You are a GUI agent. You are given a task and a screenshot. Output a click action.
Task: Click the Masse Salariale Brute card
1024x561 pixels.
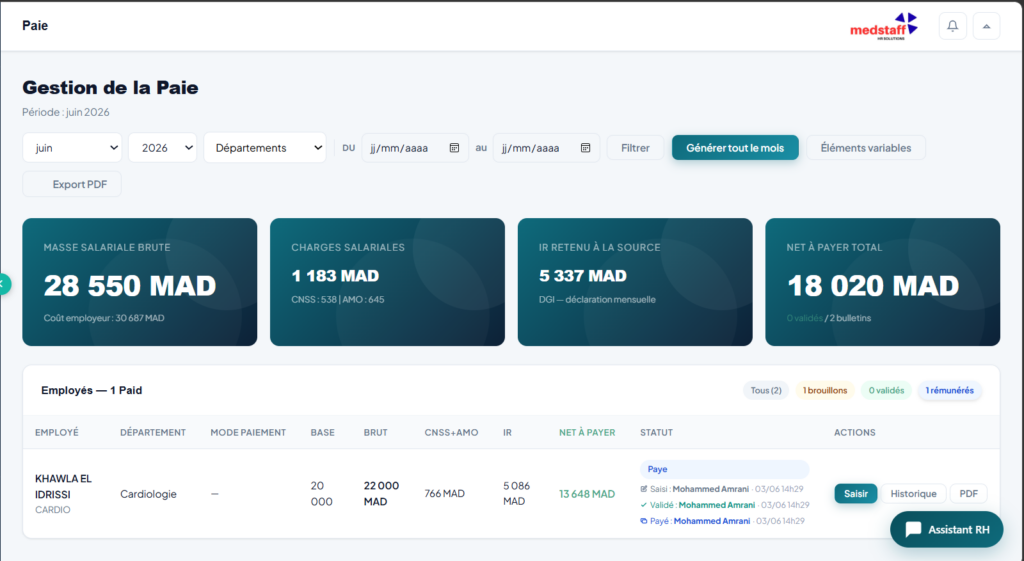click(x=140, y=282)
